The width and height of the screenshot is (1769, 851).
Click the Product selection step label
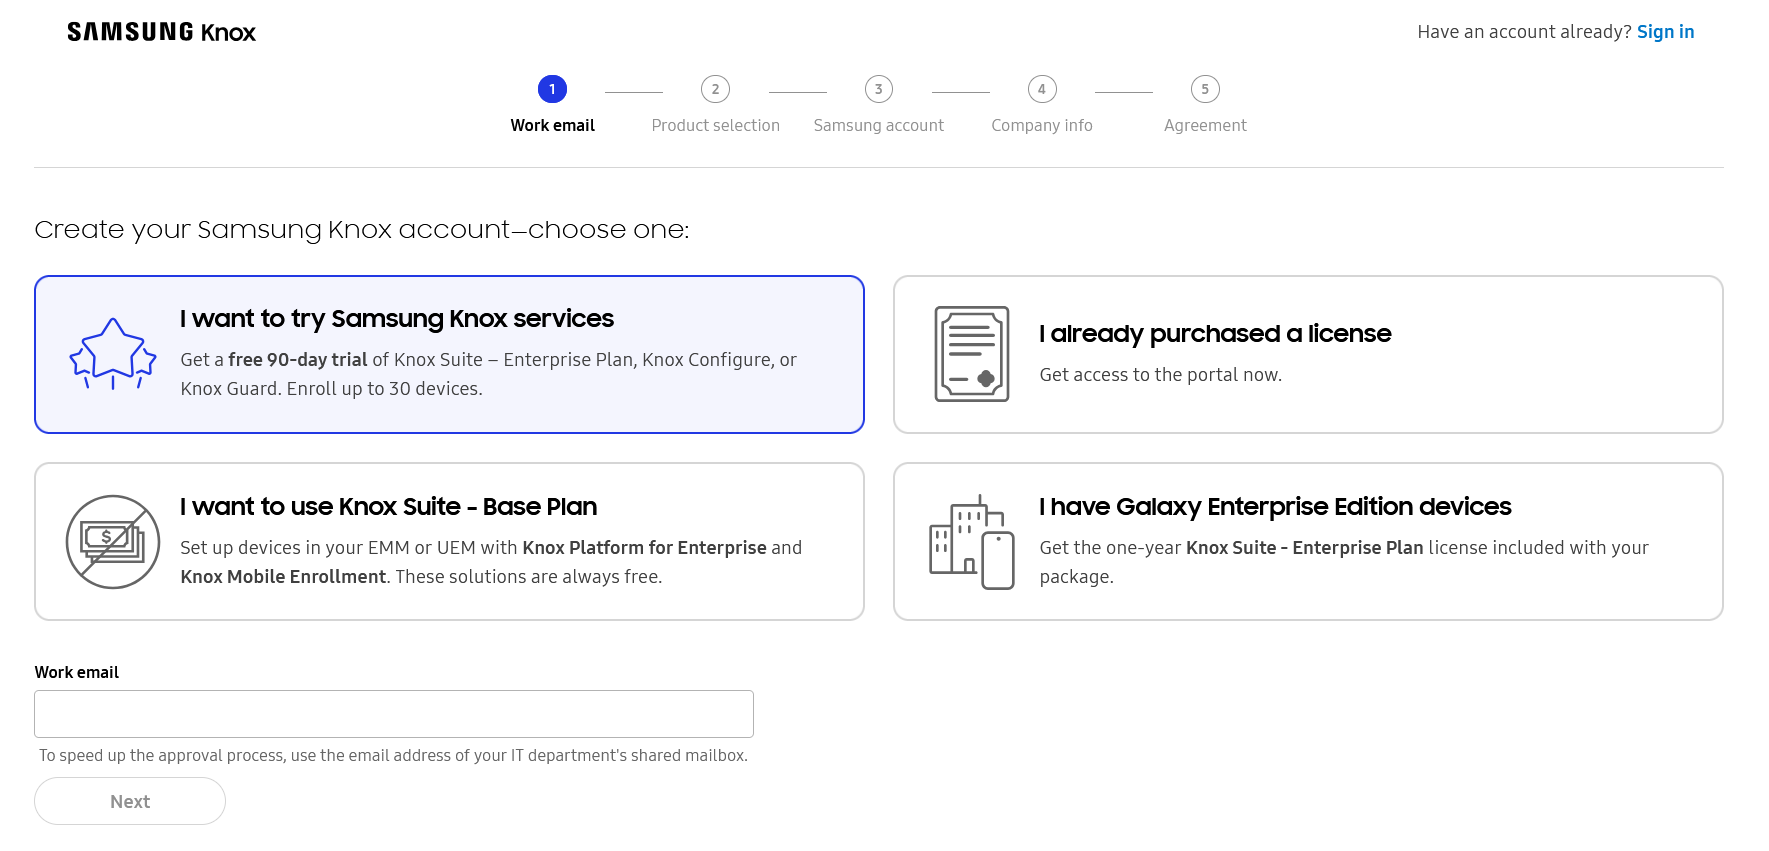[715, 126]
